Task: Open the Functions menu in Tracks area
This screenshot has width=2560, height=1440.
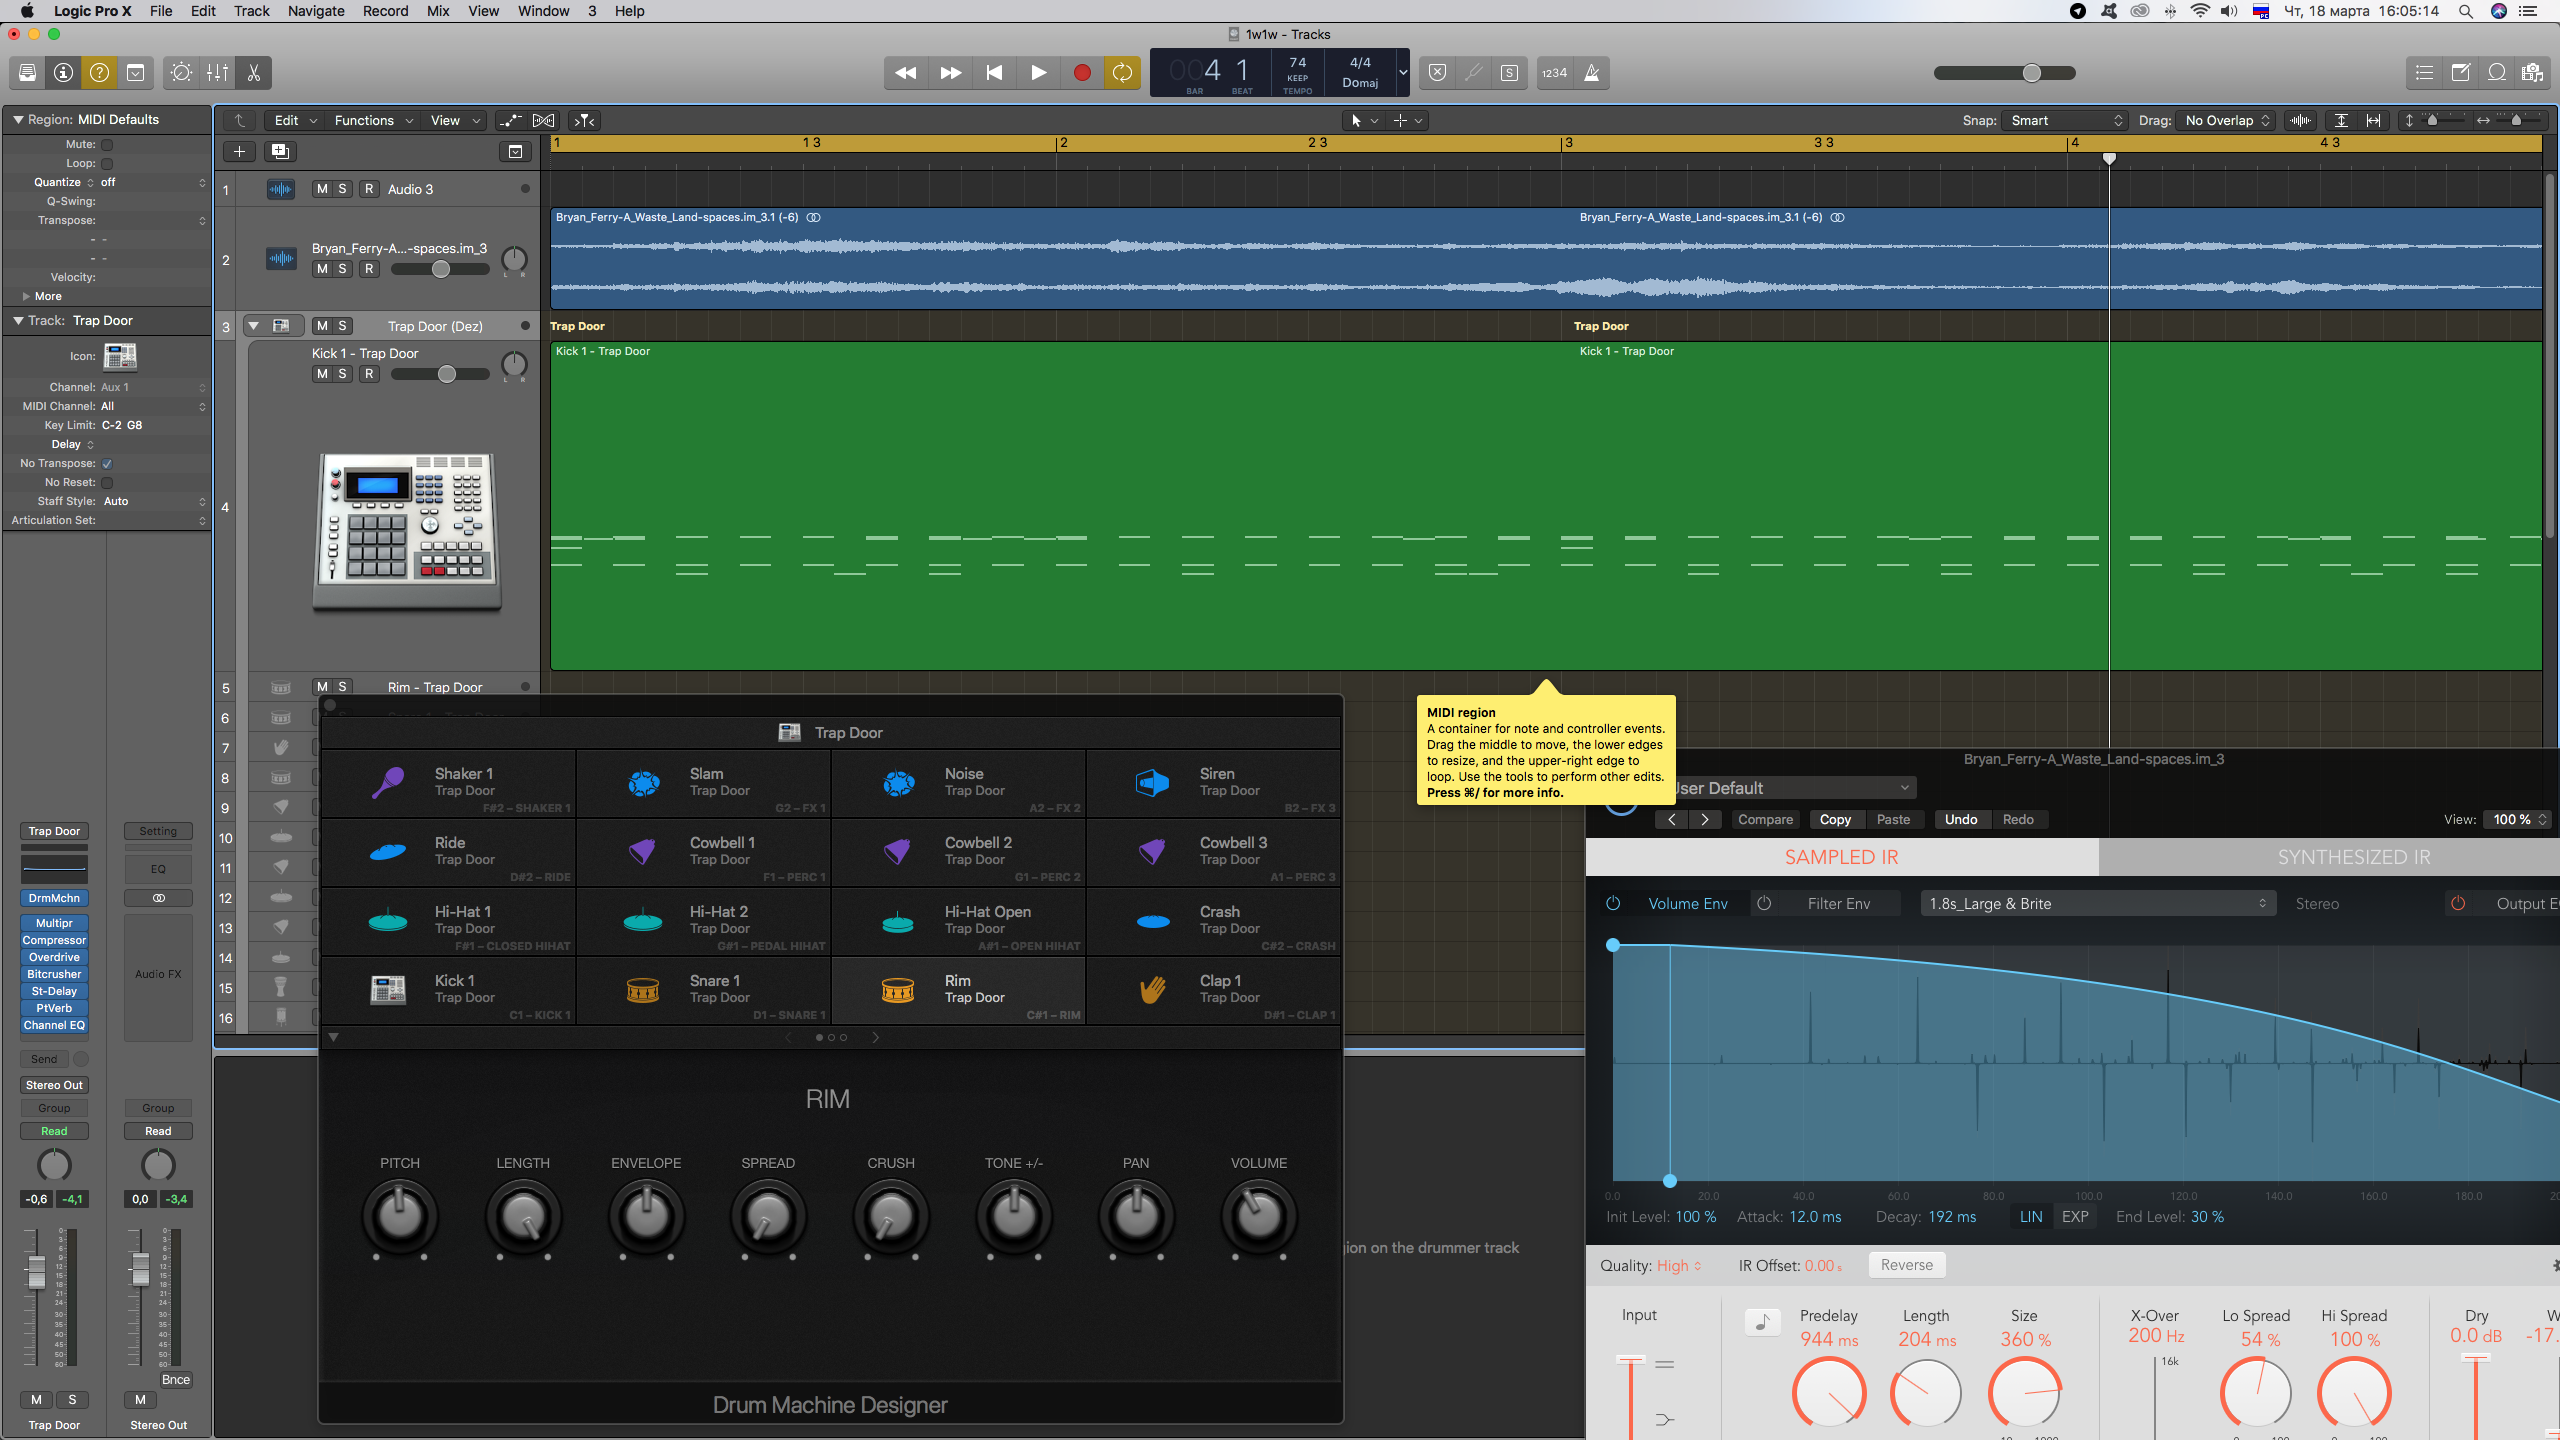Action: point(373,121)
